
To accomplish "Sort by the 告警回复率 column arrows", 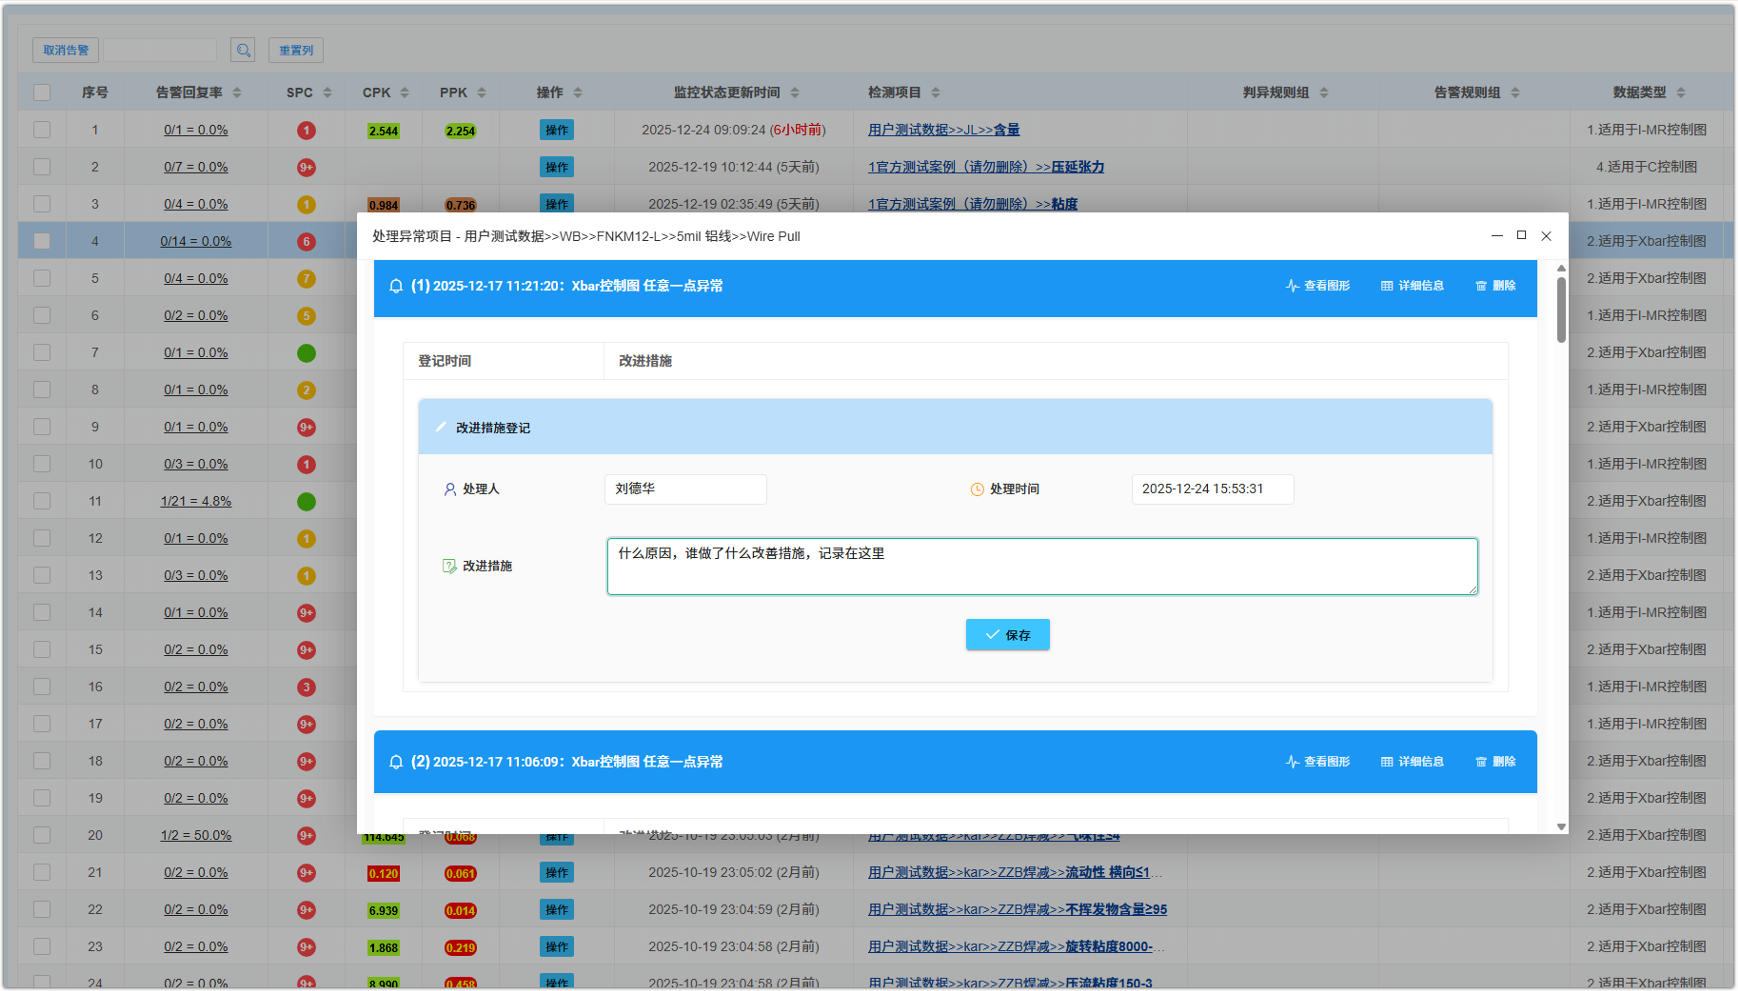I will pyautogui.click(x=237, y=92).
